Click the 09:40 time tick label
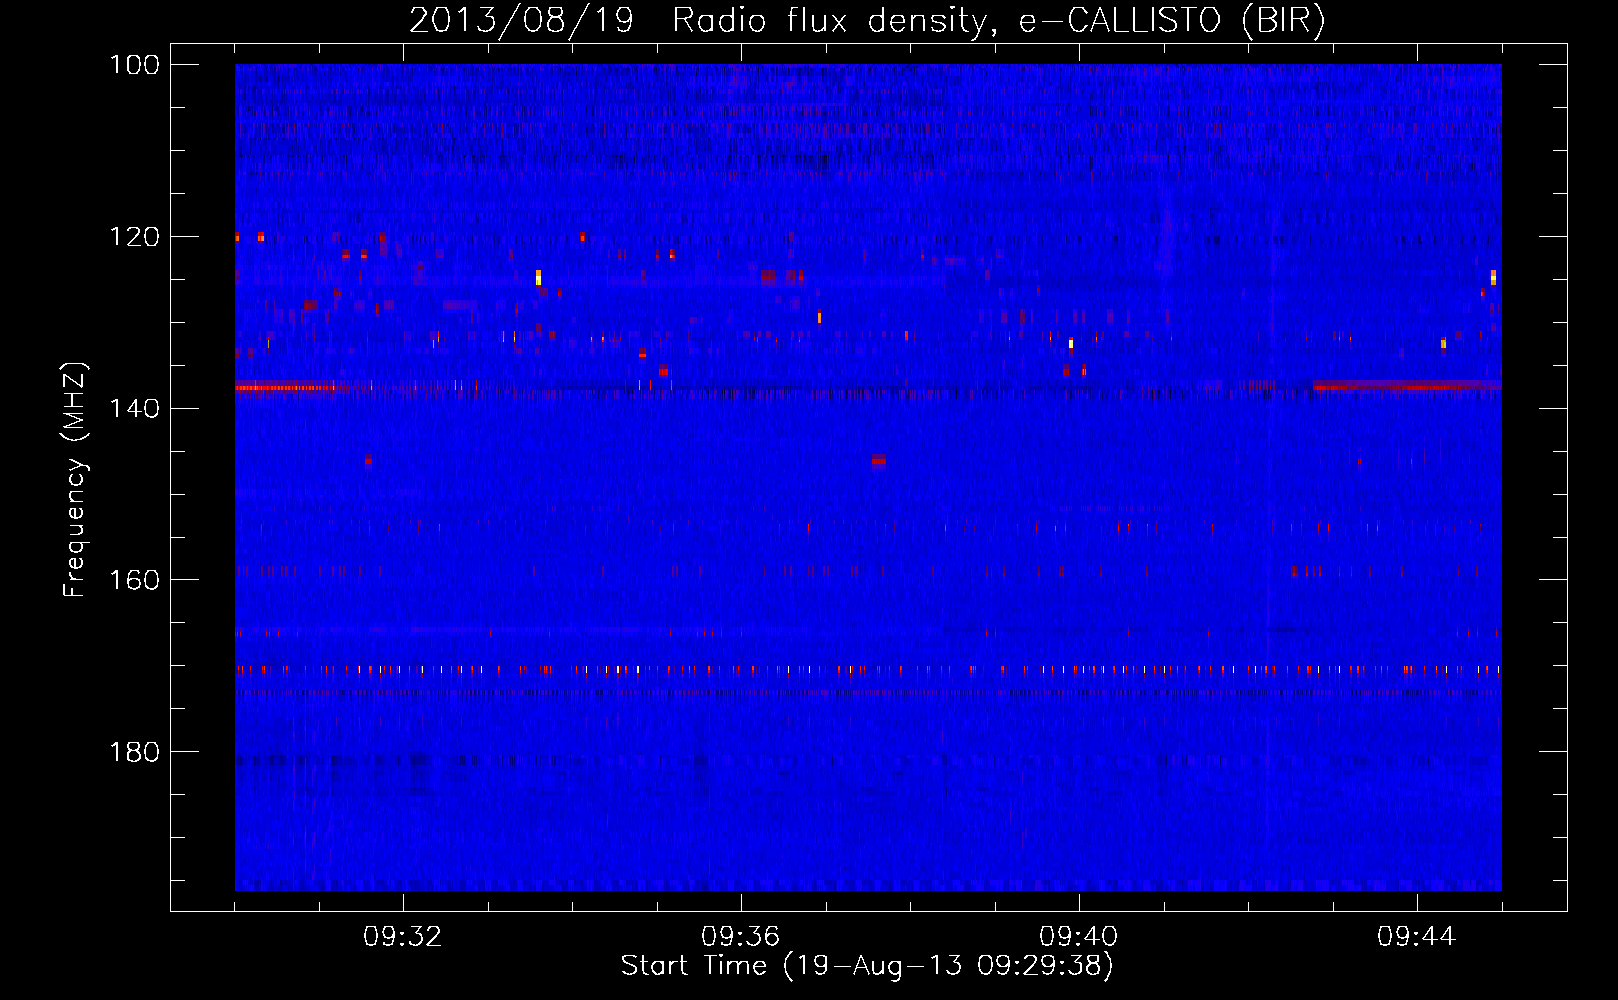The height and width of the screenshot is (1000, 1618). 1079,937
